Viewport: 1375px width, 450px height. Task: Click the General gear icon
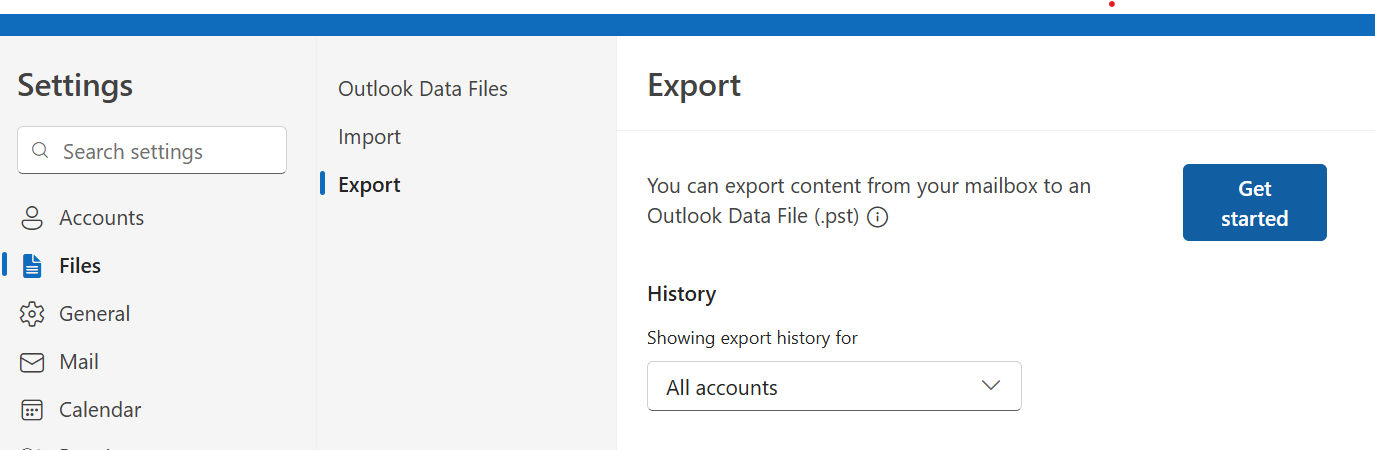32,314
